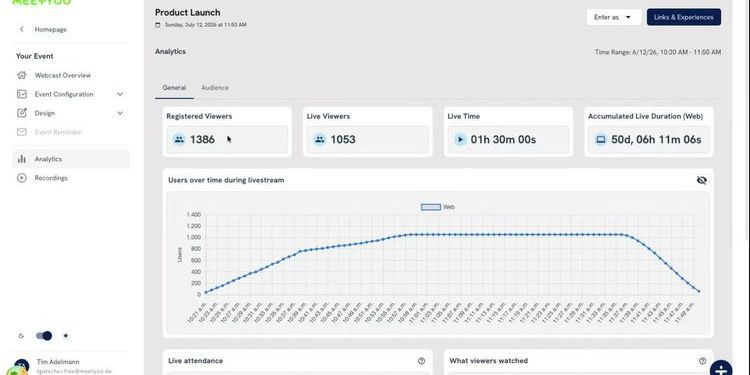
Task: Expand the Design submenu chevron
Action: [x=120, y=113]
